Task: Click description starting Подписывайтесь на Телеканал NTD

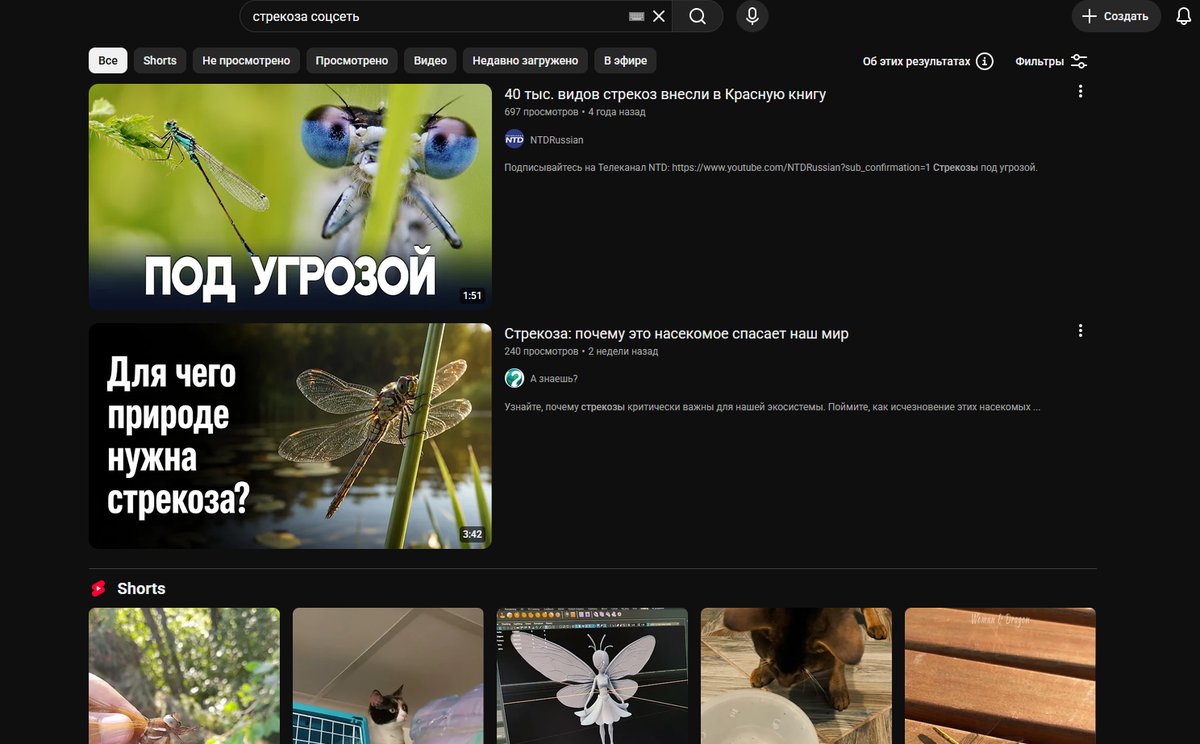Action: 771,167
